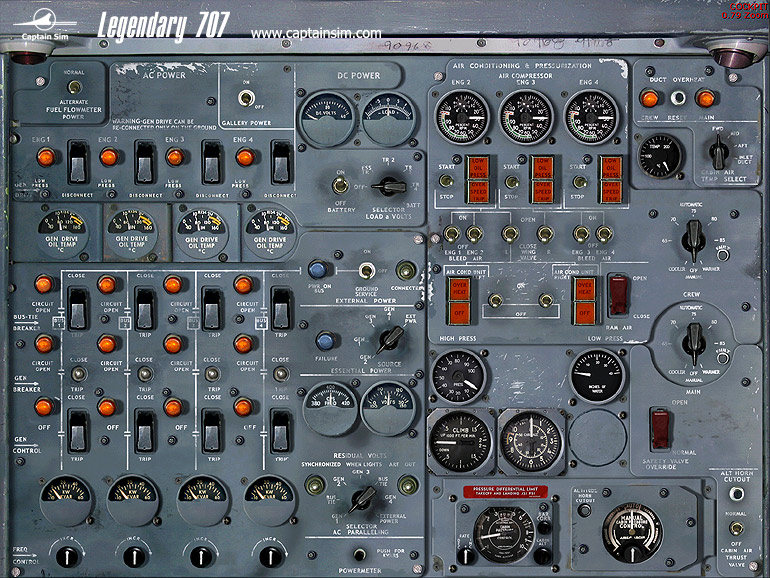Toggle the Battery ON/OFF switch
The height and width of the screenshot is (578, 770).
(x=340, y=186)
